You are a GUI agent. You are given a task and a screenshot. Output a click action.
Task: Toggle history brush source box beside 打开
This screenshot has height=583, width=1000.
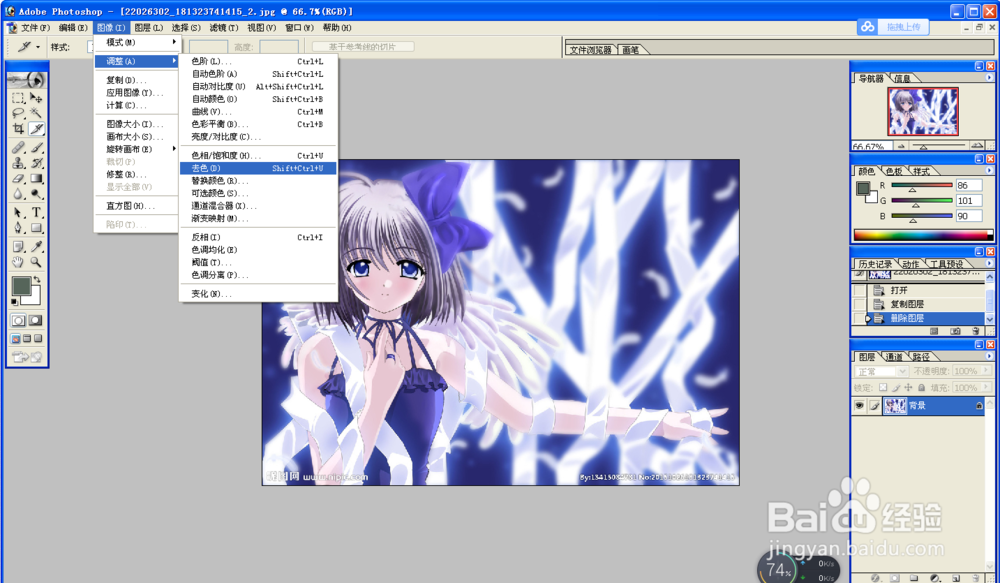click(x=859, y=290)
